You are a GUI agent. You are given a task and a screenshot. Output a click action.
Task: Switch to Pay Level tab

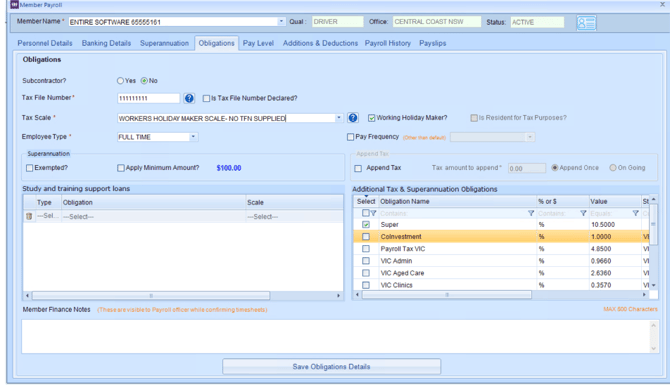click(258, 43)
